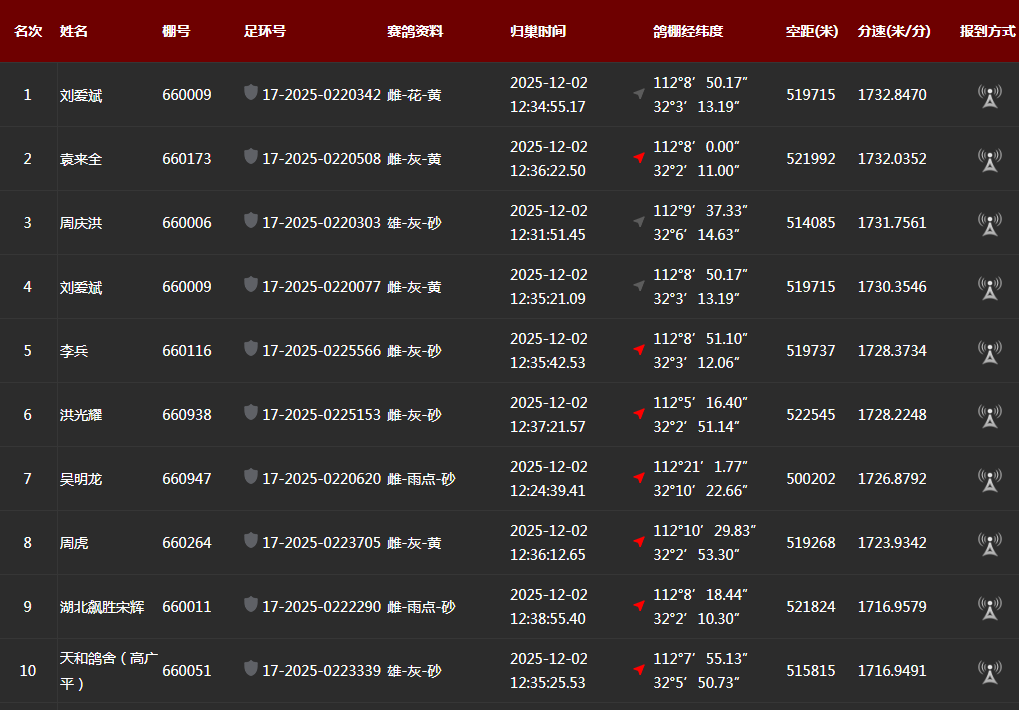Click shield icon beside ring 17-2025-0223705
This screenshot has height=710, width=1019.
click(251, 541)
